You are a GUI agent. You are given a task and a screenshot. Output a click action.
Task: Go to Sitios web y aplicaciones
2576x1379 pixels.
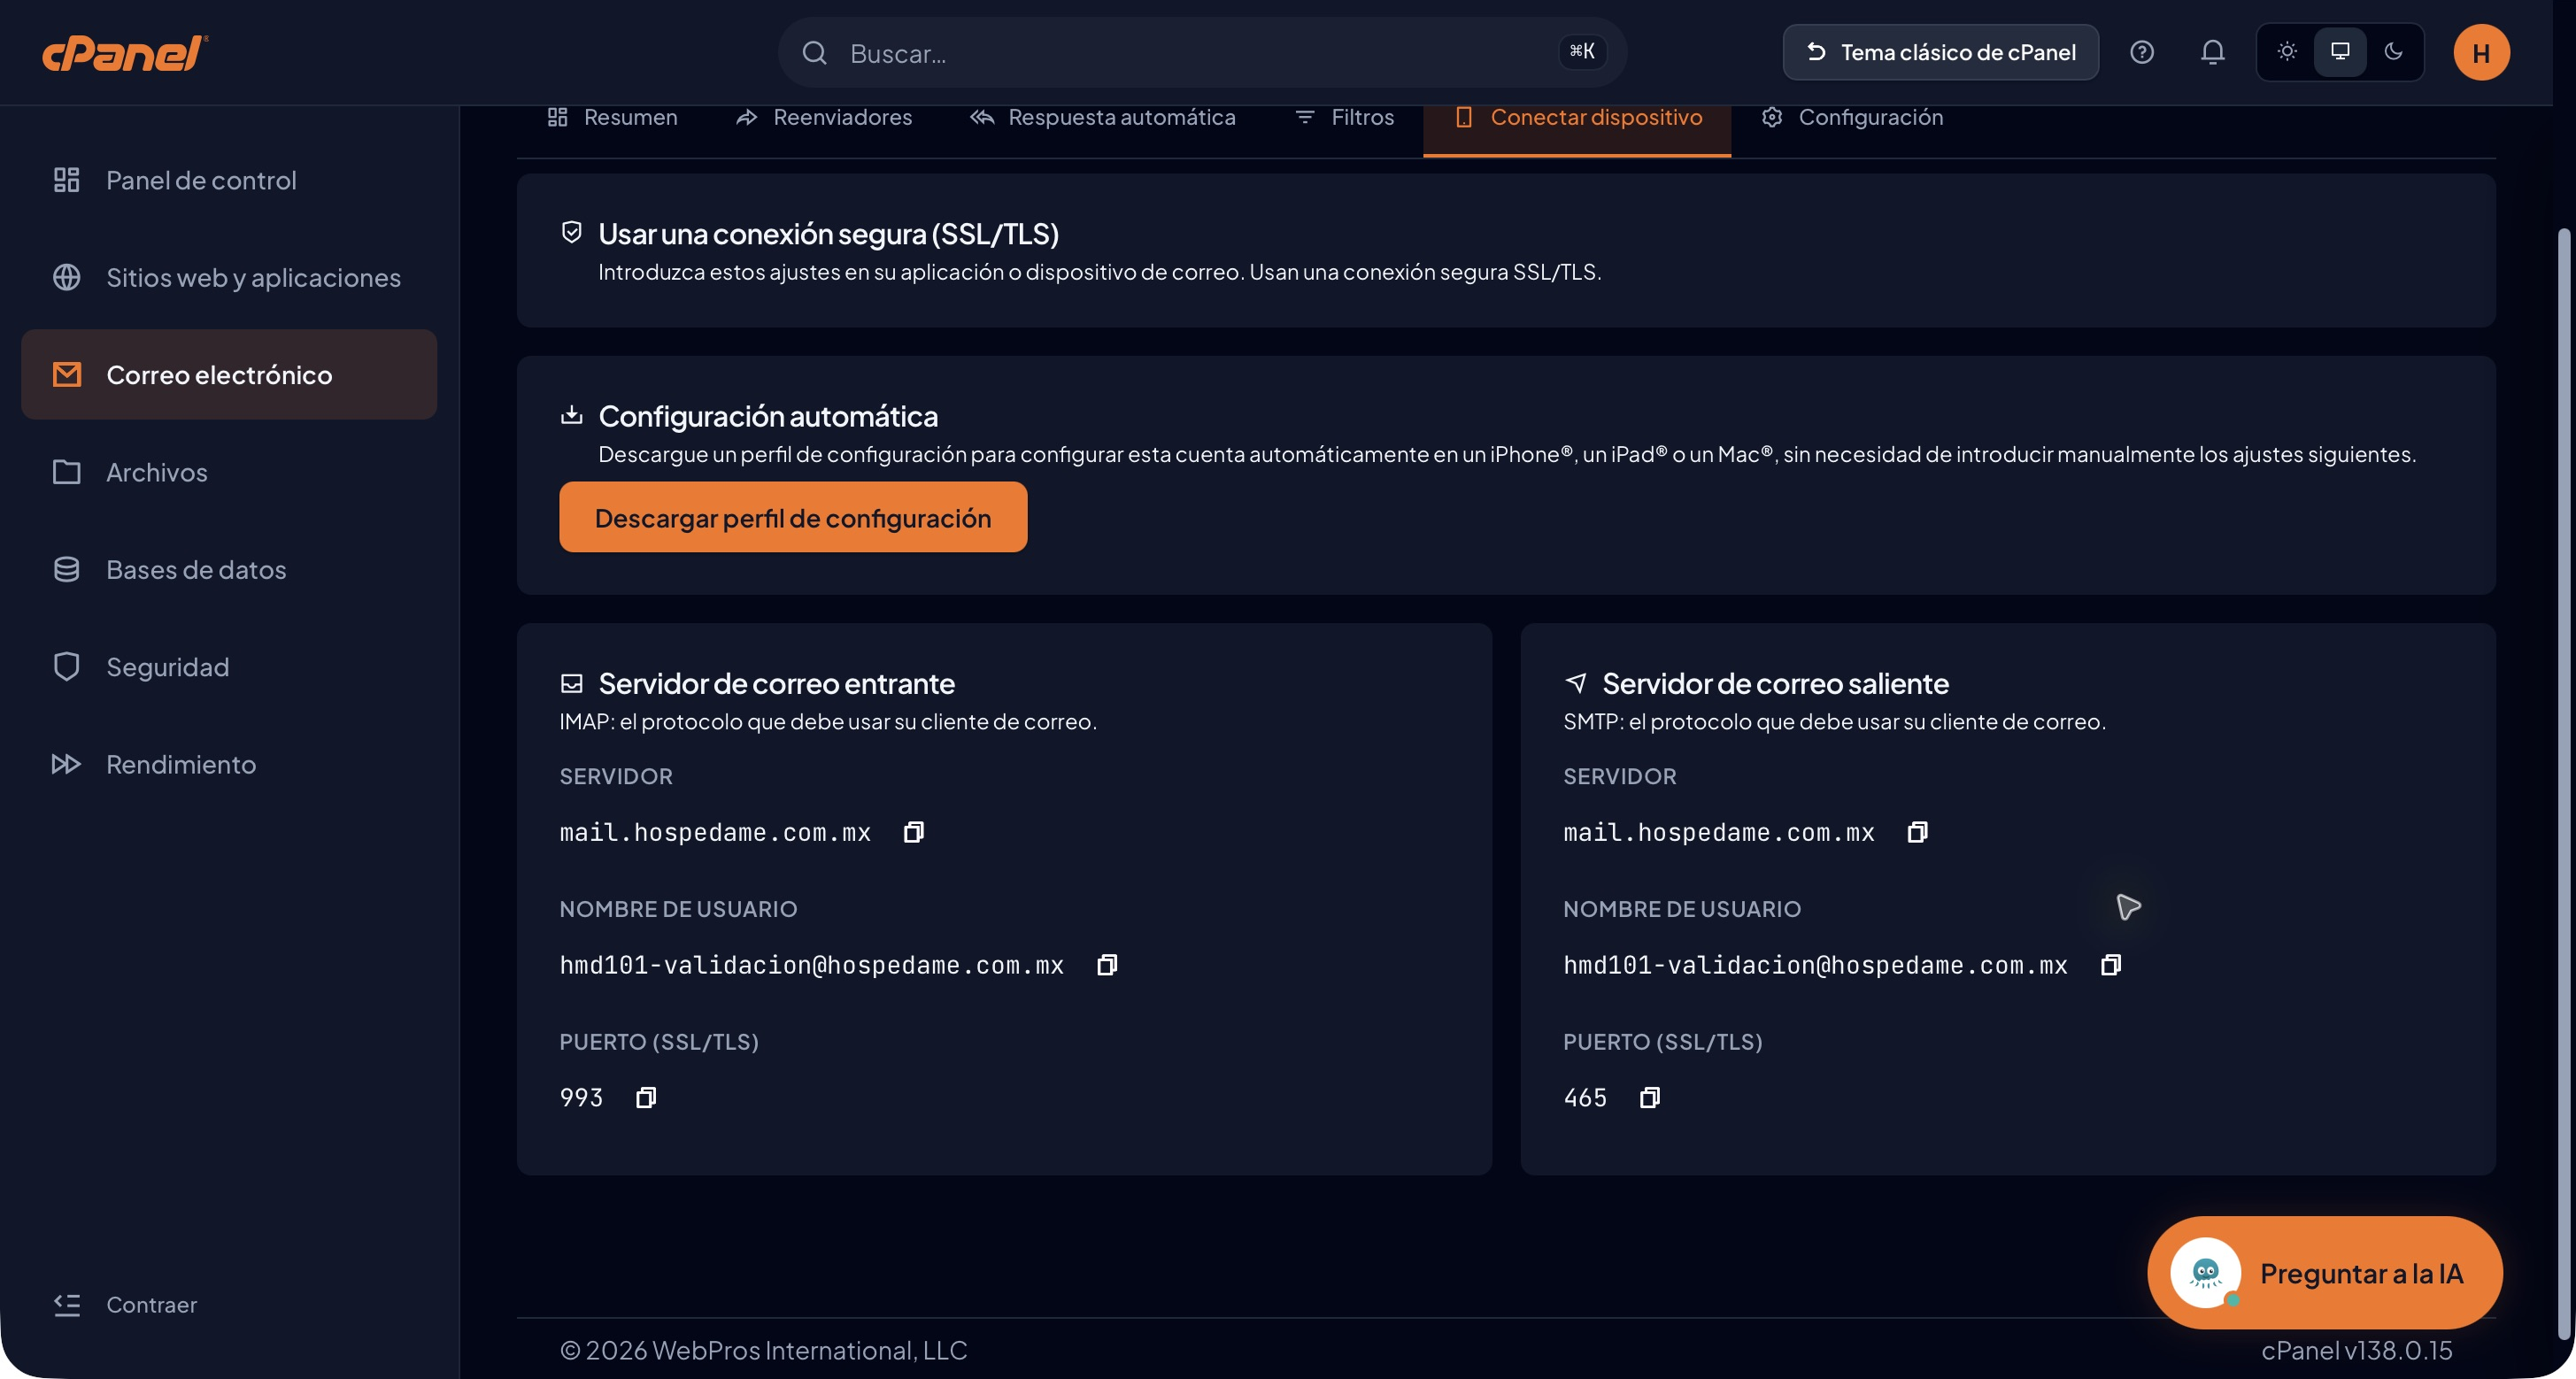click(x=229, y=277)
